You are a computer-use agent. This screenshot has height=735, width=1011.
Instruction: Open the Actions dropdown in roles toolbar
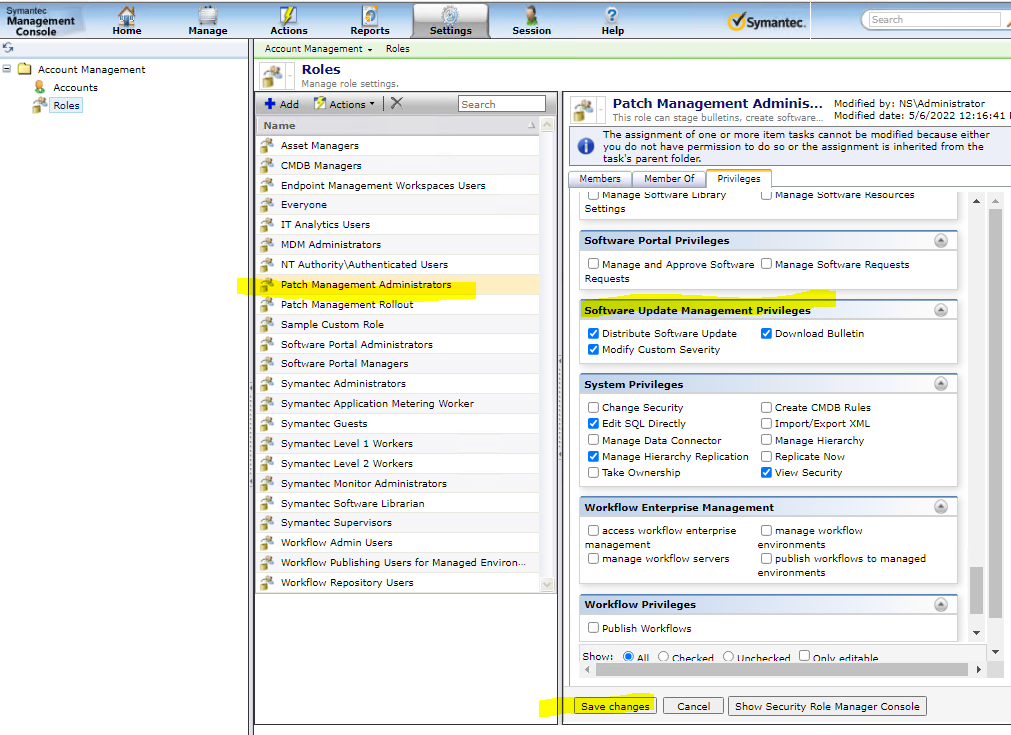(345, 104)
